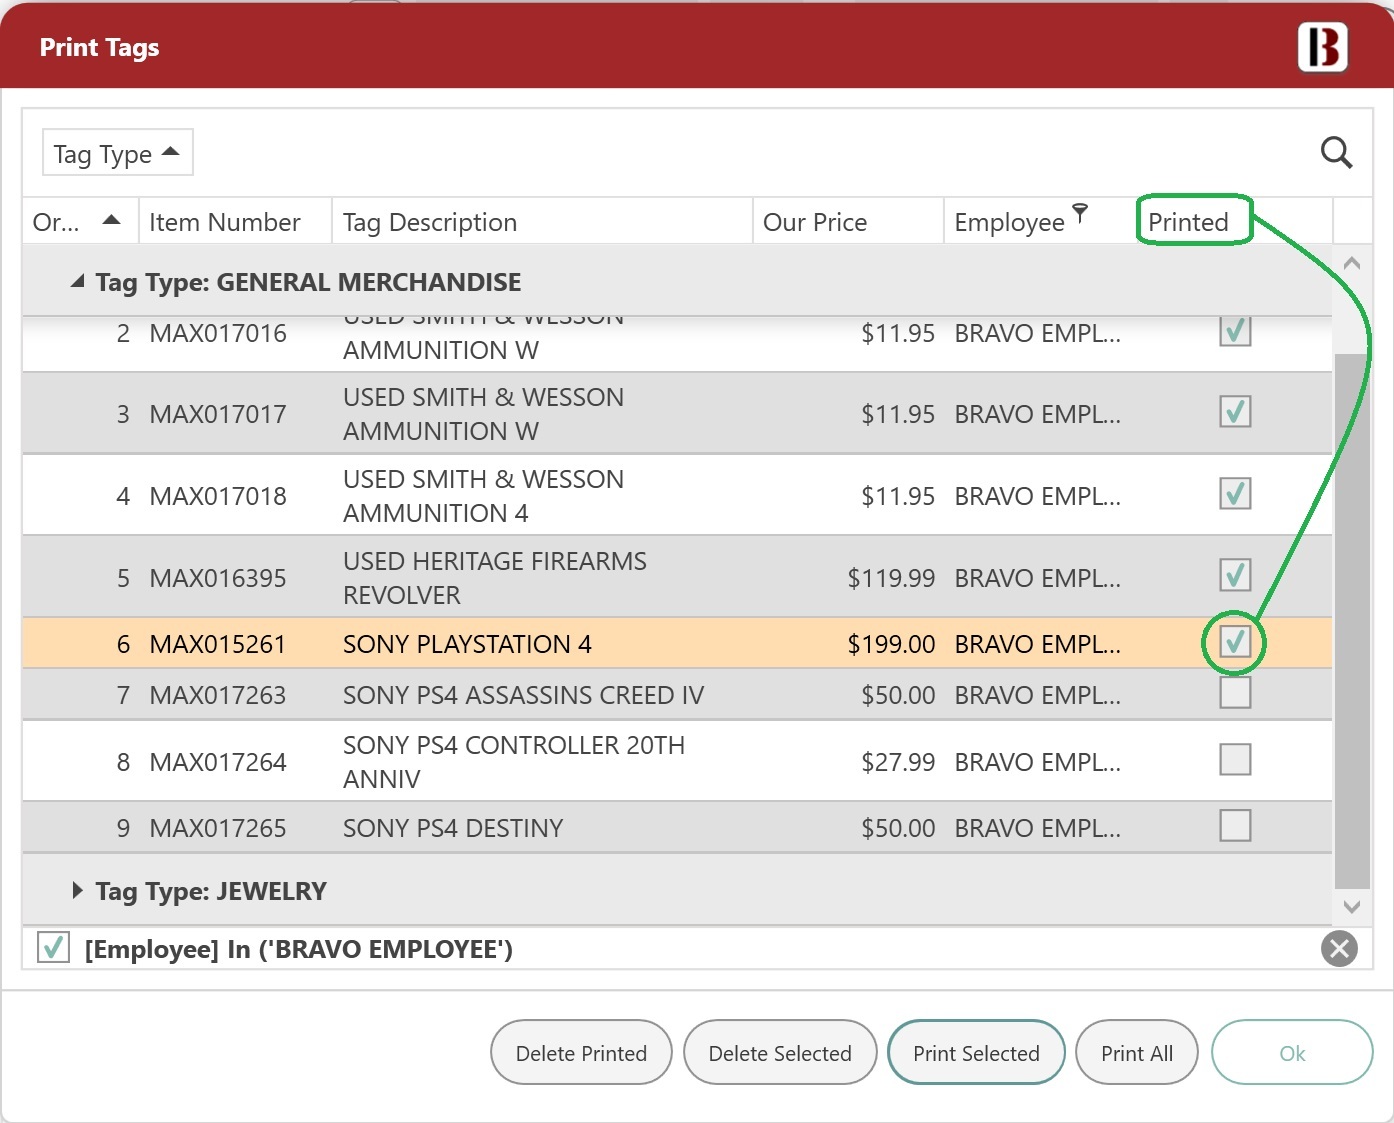Select item MAX016395 row
Viewport: 1394px width, 1123px height.
click(677, 578)
